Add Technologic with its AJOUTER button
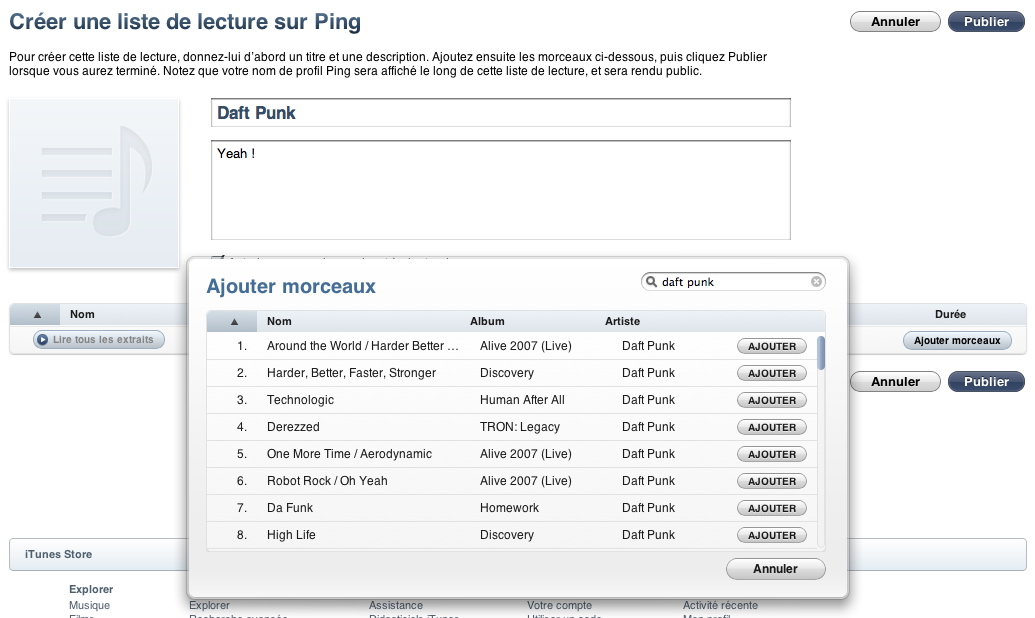The height and width of the screenshot is (618, 1035). tap(772, 400)
